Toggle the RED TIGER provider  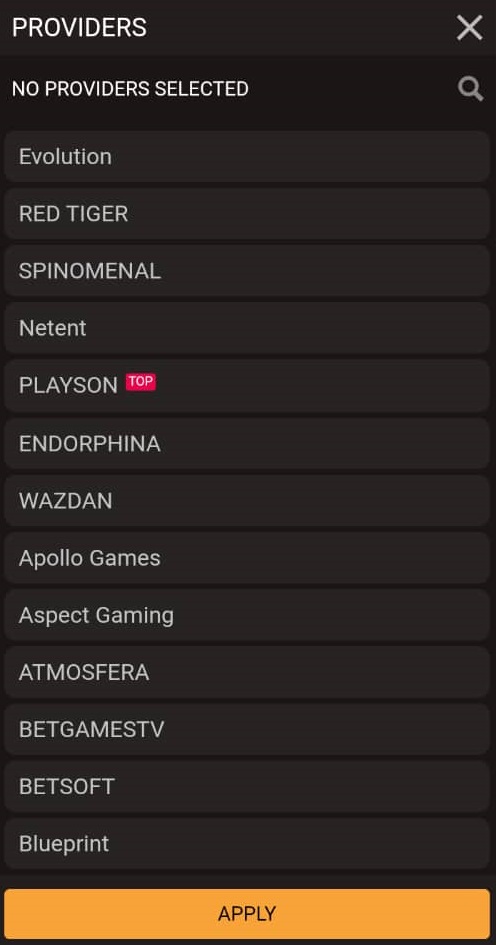(247, 214)
